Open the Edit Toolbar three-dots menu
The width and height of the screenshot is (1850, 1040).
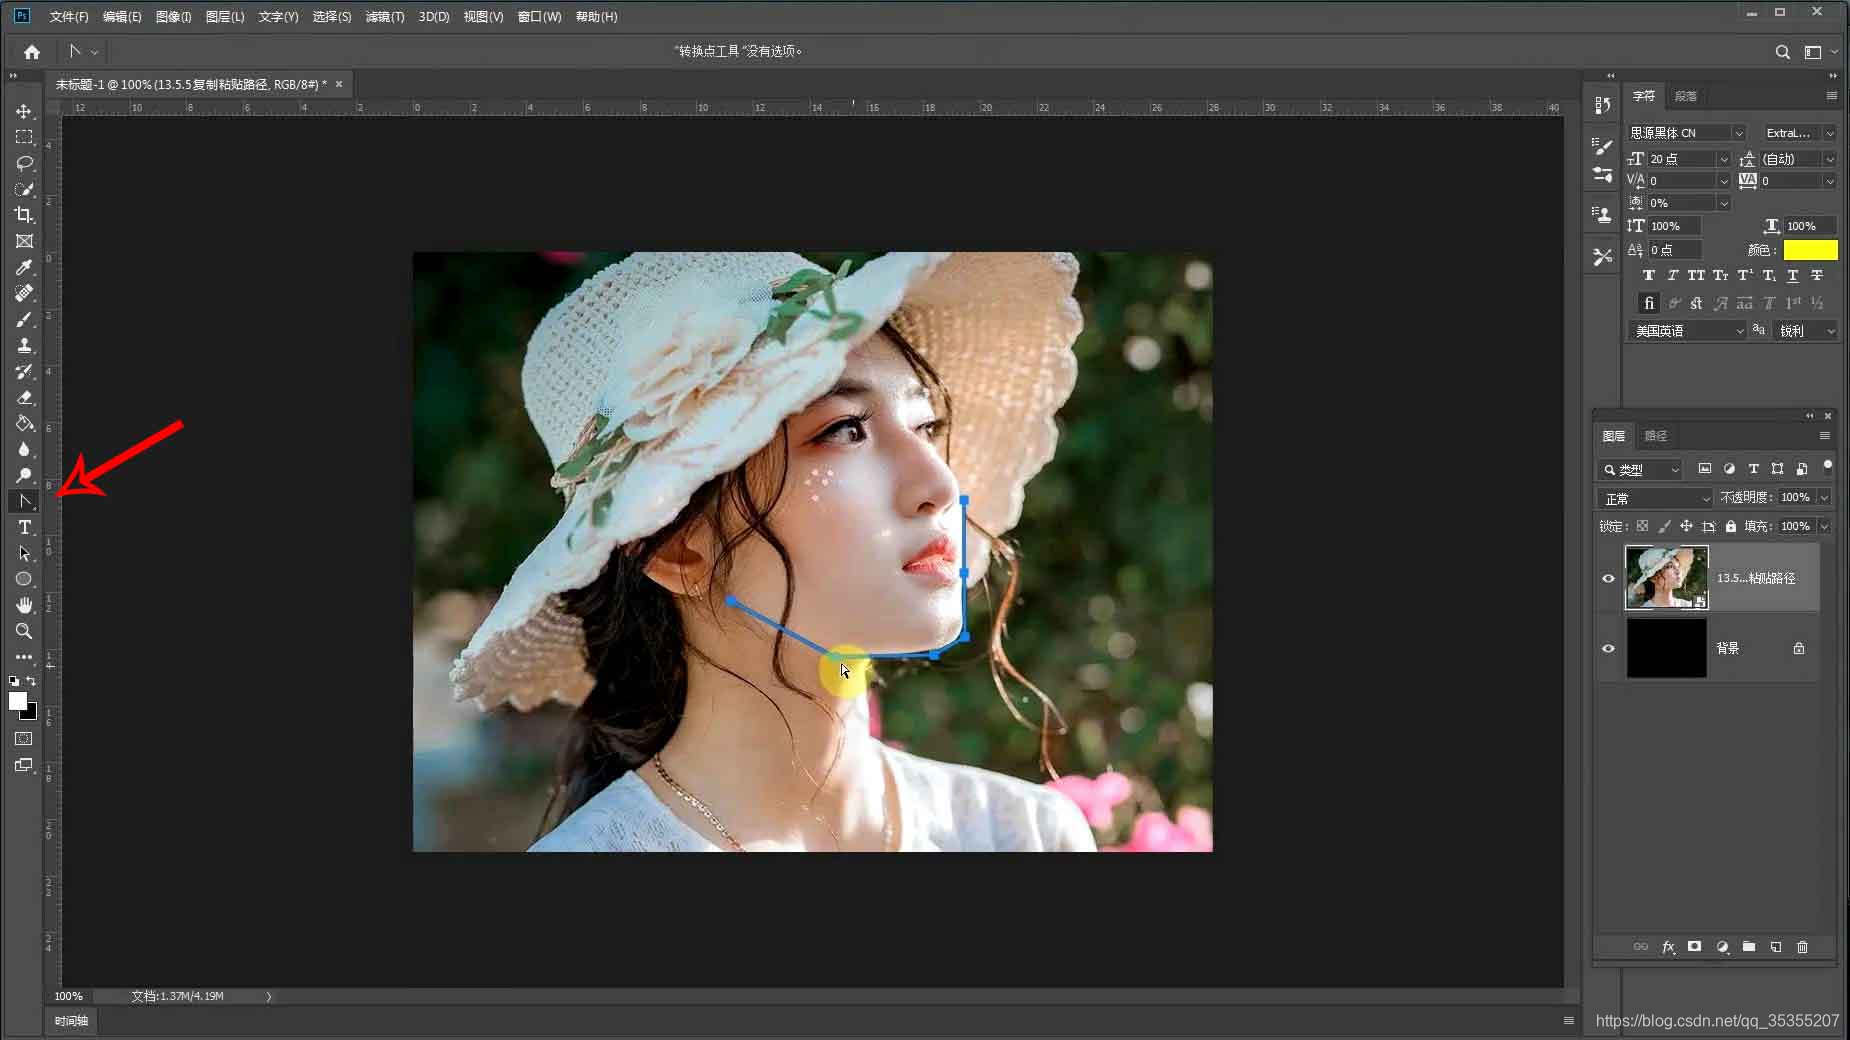tap(24, 657)
